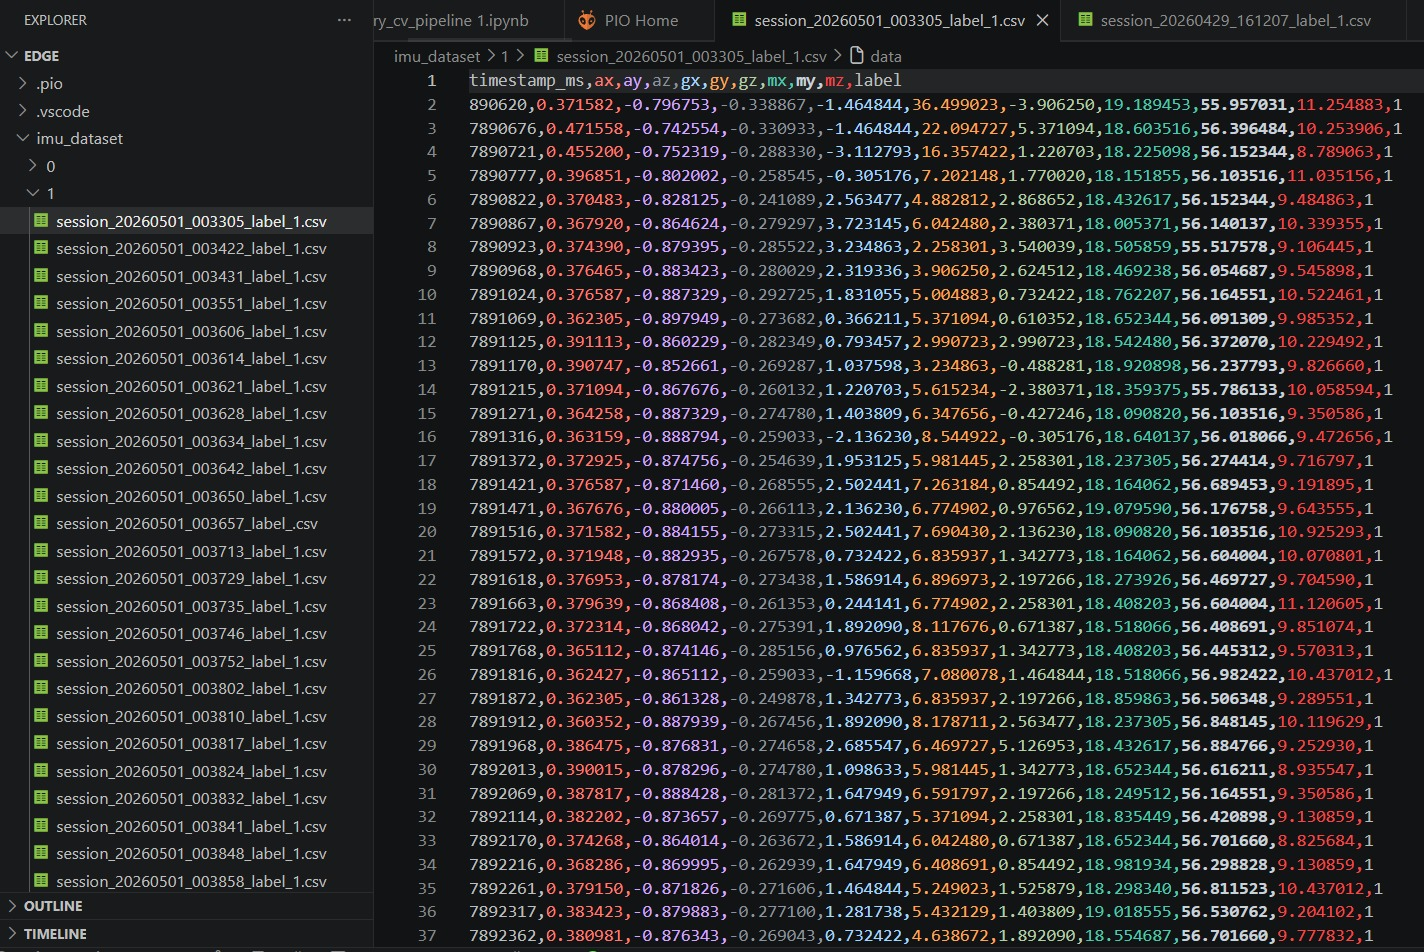This screenshot has height=952, width=1424.
Task: Open session_20260501_003713_label_1.csv file
Action: pyautogui.click(x=186, y=551)
